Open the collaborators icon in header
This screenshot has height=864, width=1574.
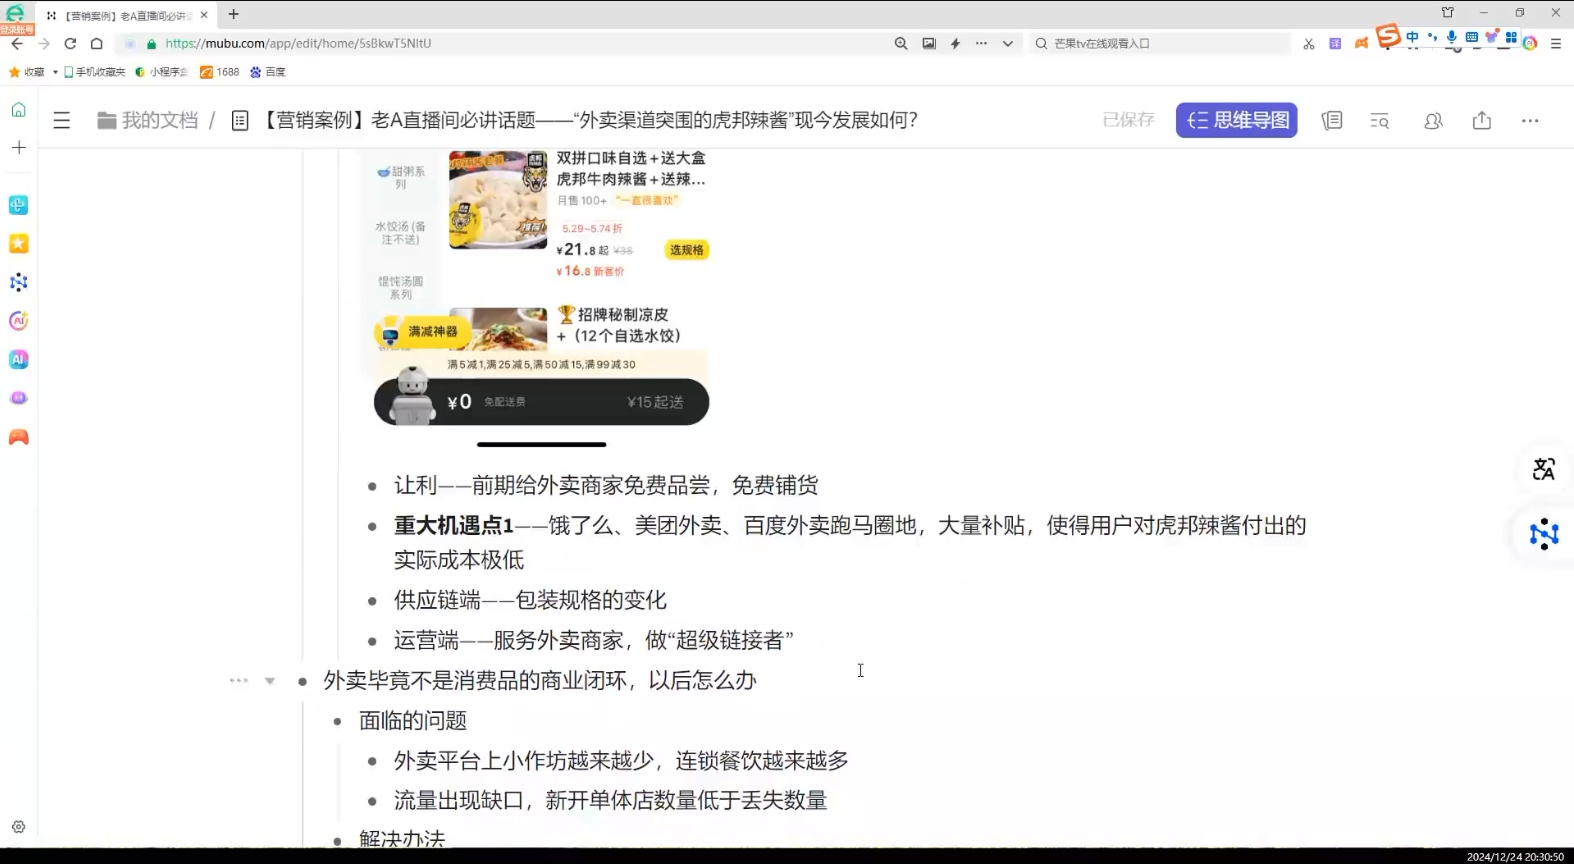coord(1433,121)
